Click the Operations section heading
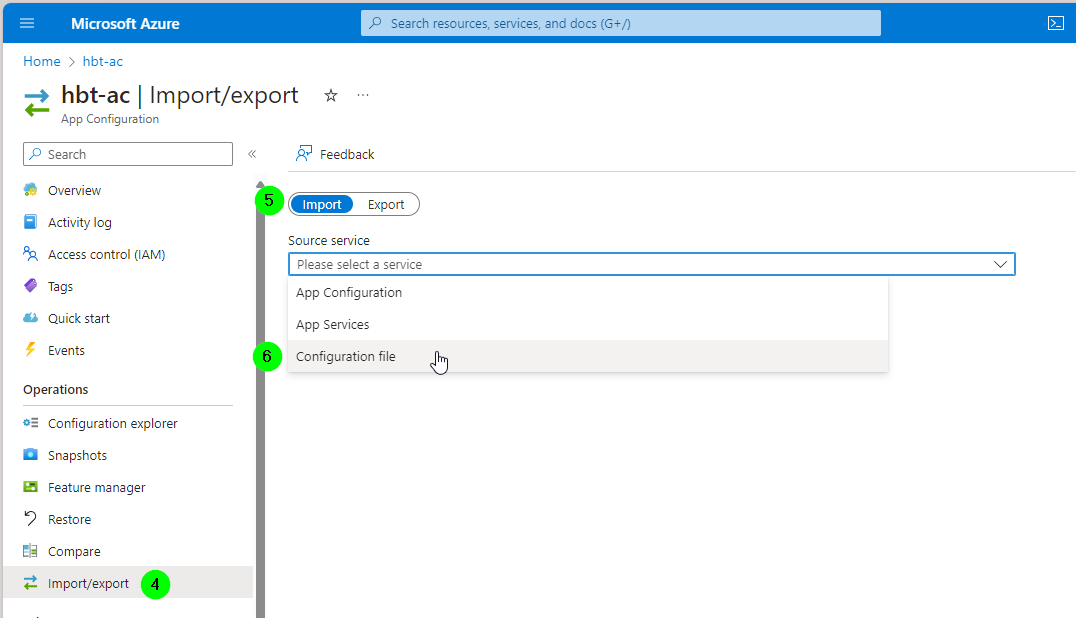 click(x=56, y=389)
